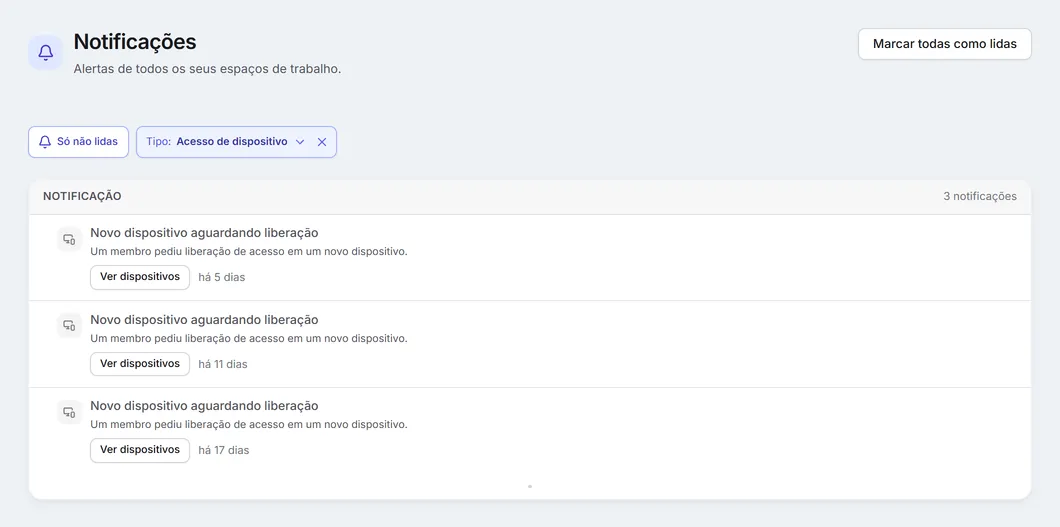Click the NOTIFICAÇÃO column header
Image resolution: width=1060 pixels, height=527 pixels.
tap(82, 197)
